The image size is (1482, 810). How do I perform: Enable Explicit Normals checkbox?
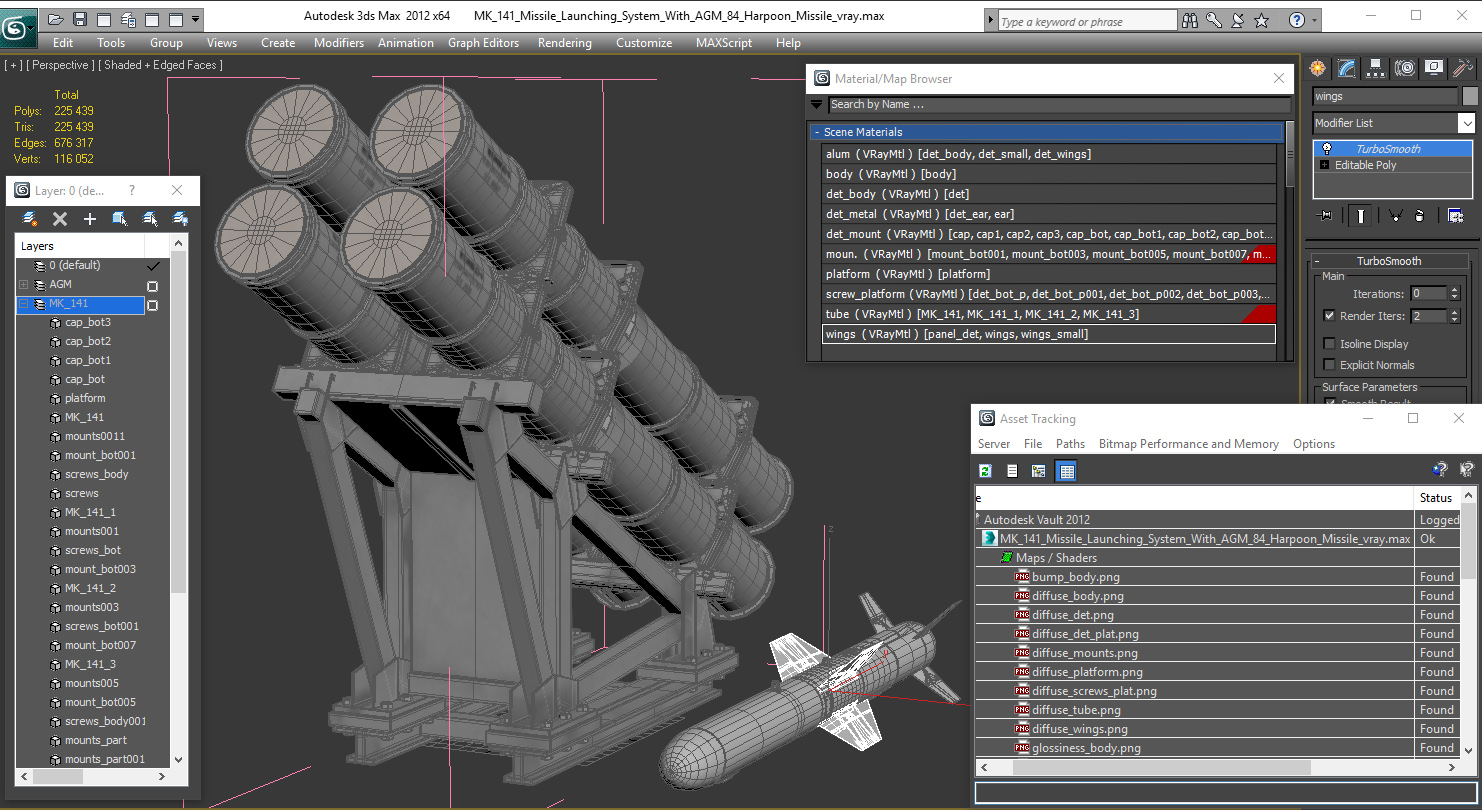[x=1329, y=365]
